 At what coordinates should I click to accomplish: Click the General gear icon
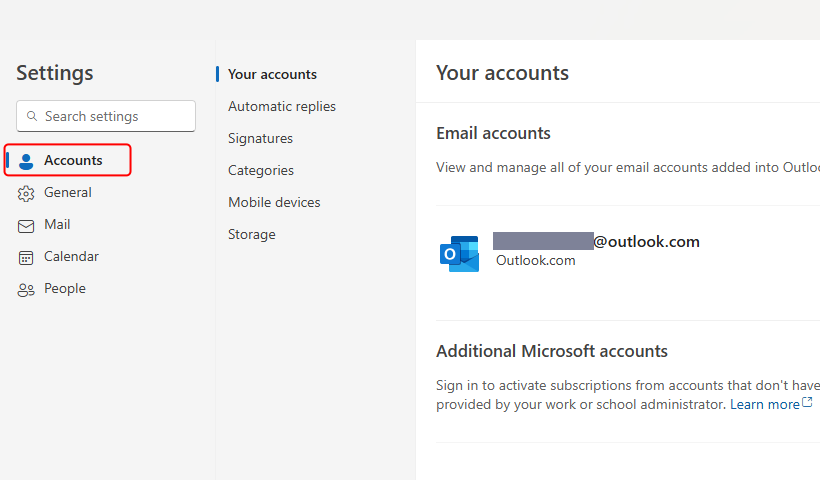tap(26, 193)
